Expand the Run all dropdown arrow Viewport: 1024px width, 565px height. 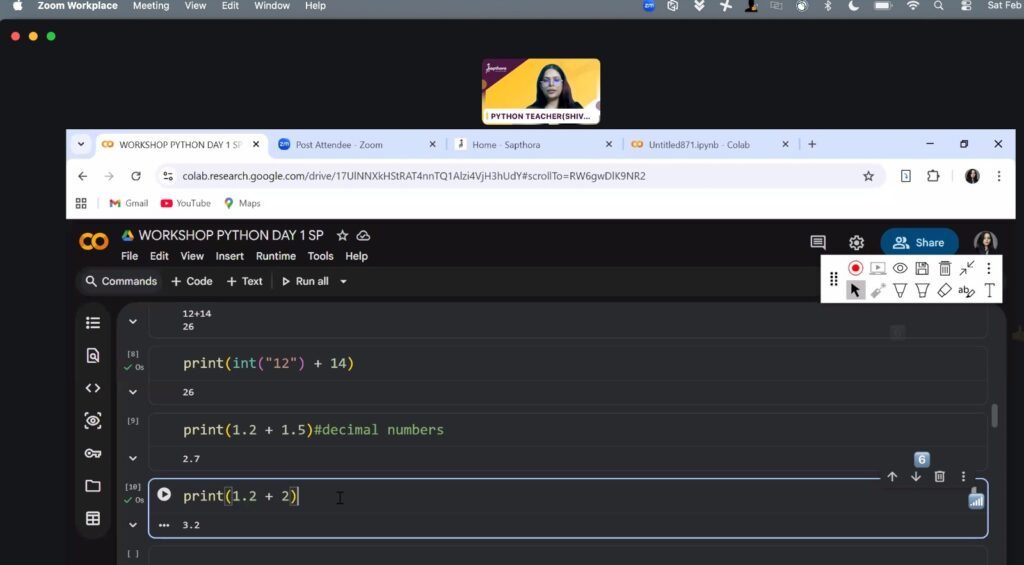pos(344,282)
